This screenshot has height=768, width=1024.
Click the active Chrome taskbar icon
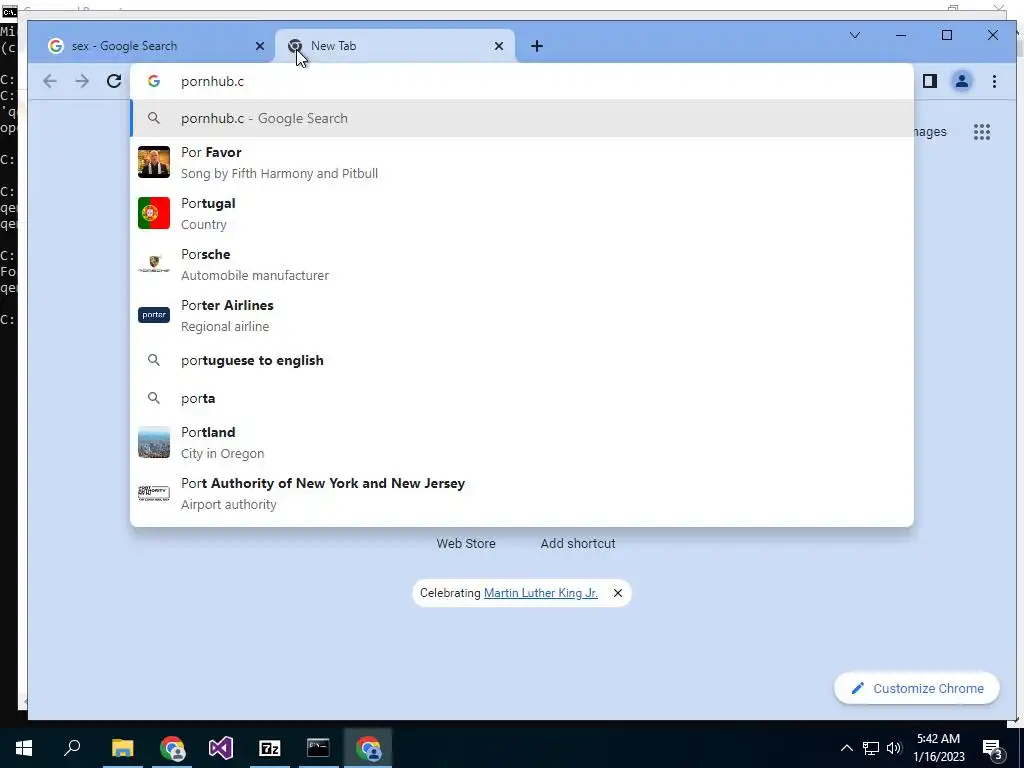pyautogui.click(x=368, y=748)
